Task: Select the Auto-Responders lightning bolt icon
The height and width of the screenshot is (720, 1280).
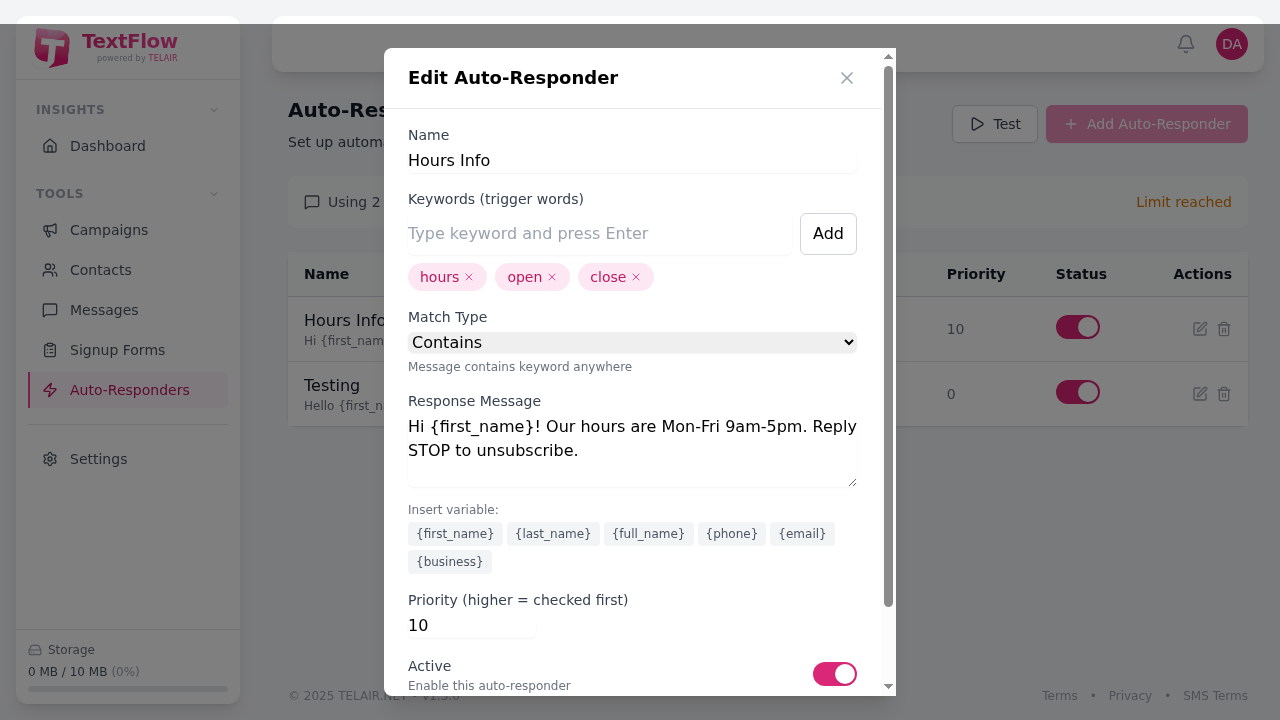Action: tap(50, 390)
